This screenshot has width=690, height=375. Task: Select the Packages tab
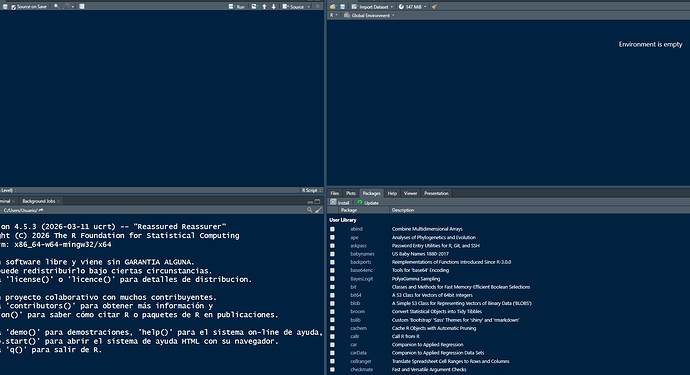pyautogui.click(x=371, y=193)
